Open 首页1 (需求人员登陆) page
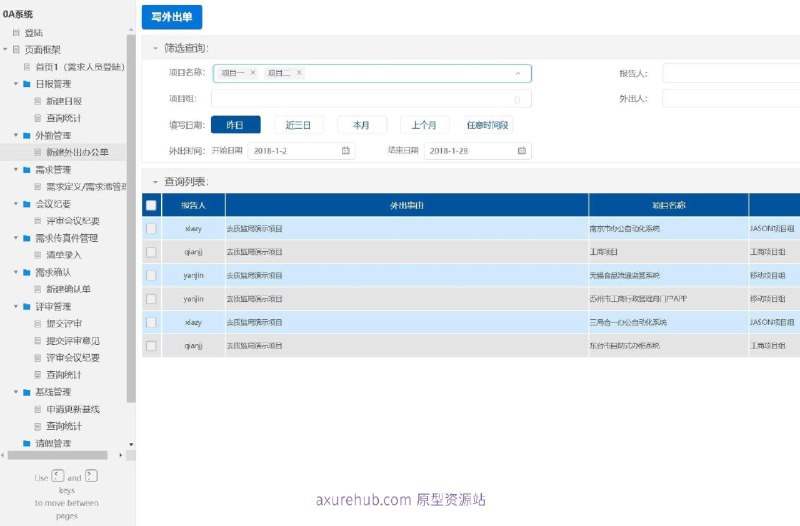800x526 pixels. [x=80, y=67]
